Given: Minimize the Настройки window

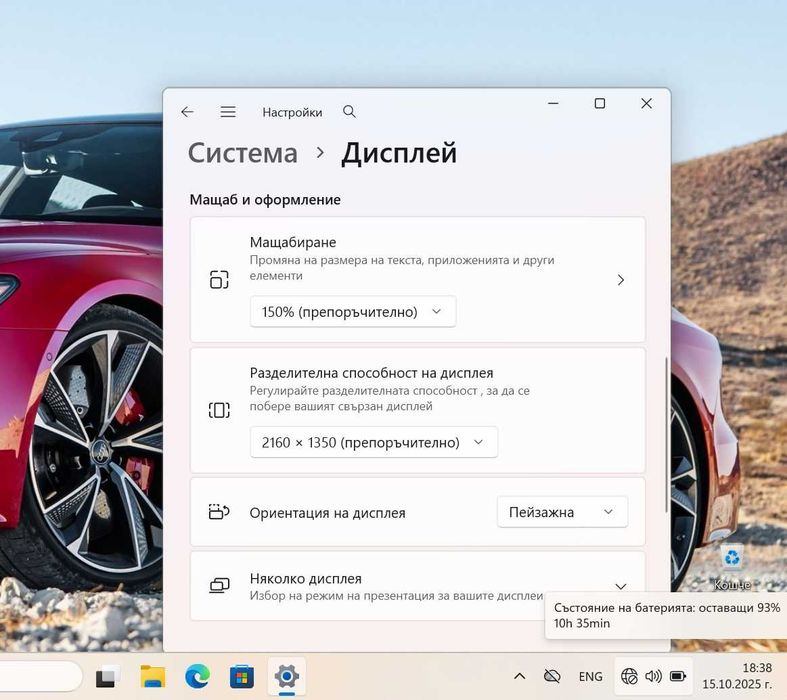Looking at the screenshot, I should pyautogui.click(x=553, y=103).
